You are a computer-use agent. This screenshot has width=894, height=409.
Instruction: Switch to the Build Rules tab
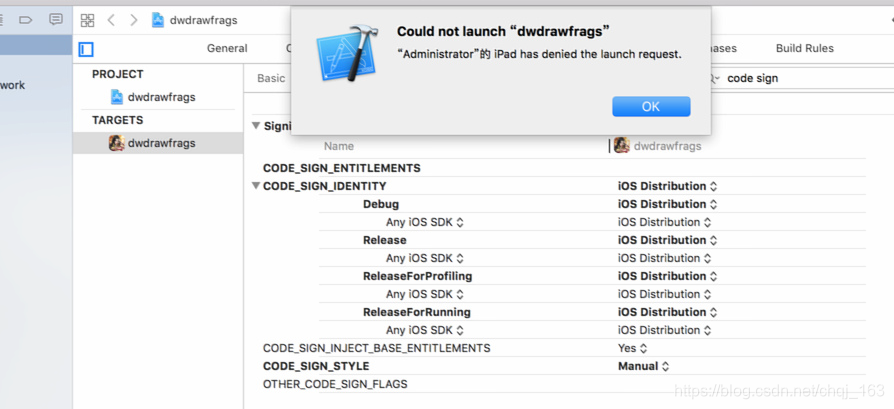[x=804, y=48]
